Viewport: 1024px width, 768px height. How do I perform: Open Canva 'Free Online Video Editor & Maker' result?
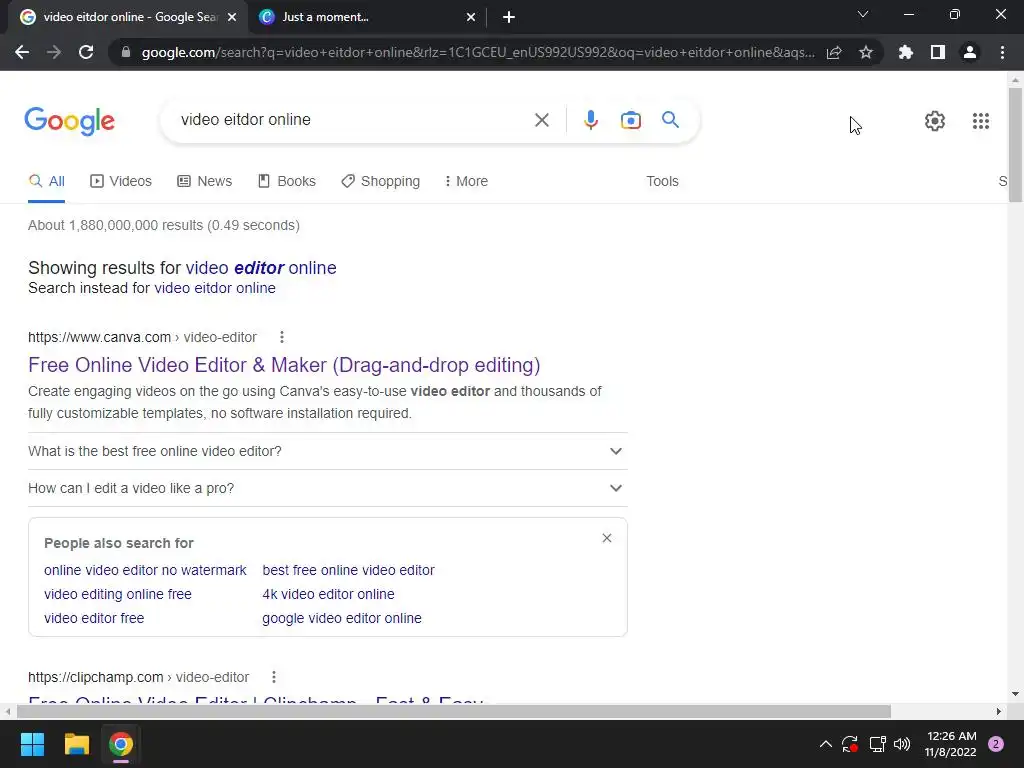click(x=284, y=365)
